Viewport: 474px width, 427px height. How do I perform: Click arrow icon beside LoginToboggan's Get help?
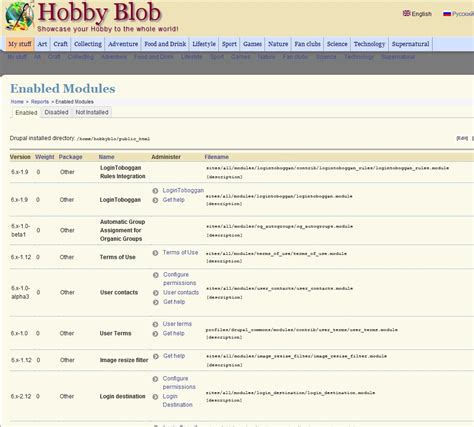[x=155, y=200]
